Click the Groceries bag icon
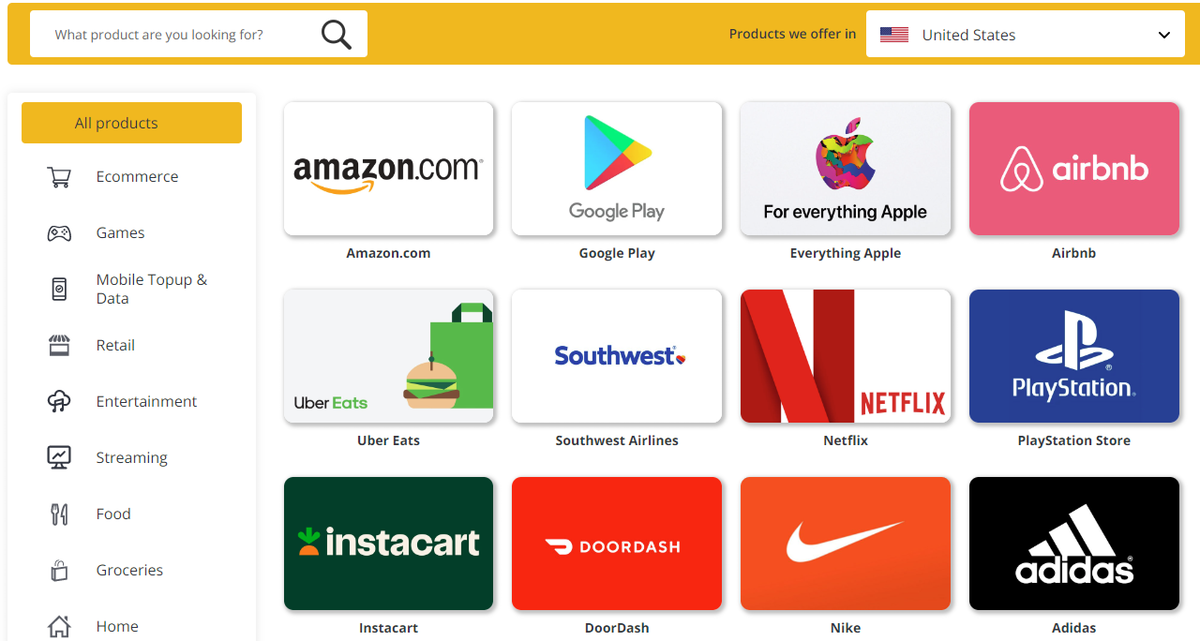1200x641 pixels. coord(59,570)
